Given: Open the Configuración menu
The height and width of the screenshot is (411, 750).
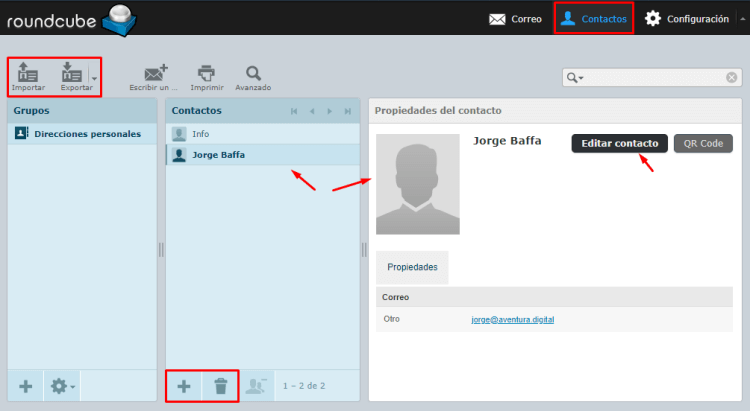Looking at the screenshot, I should click(x=686, y=18).
